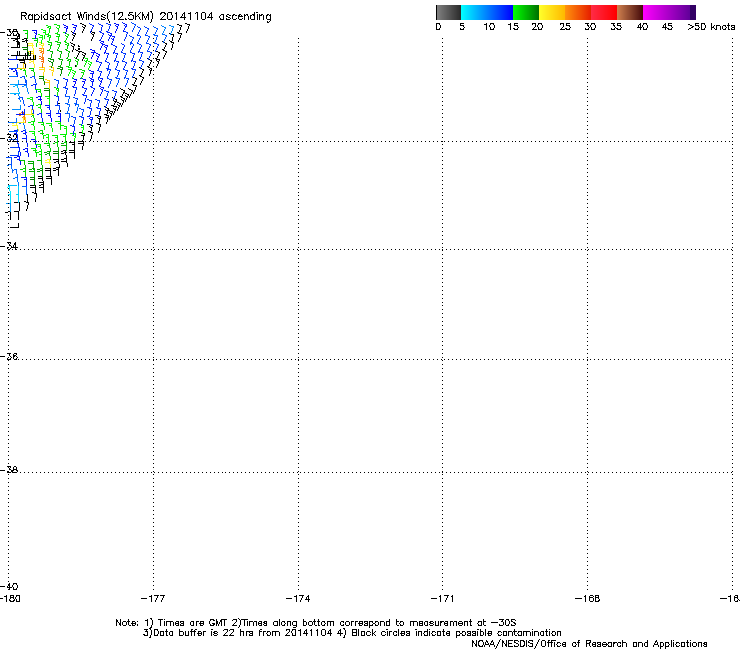Click the legend tick label 25

pyautogui.click(x=565, y=27)
